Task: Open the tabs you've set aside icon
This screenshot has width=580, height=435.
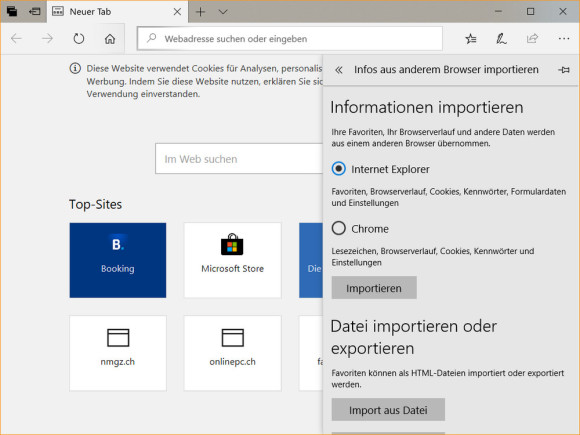Action: 12,11
